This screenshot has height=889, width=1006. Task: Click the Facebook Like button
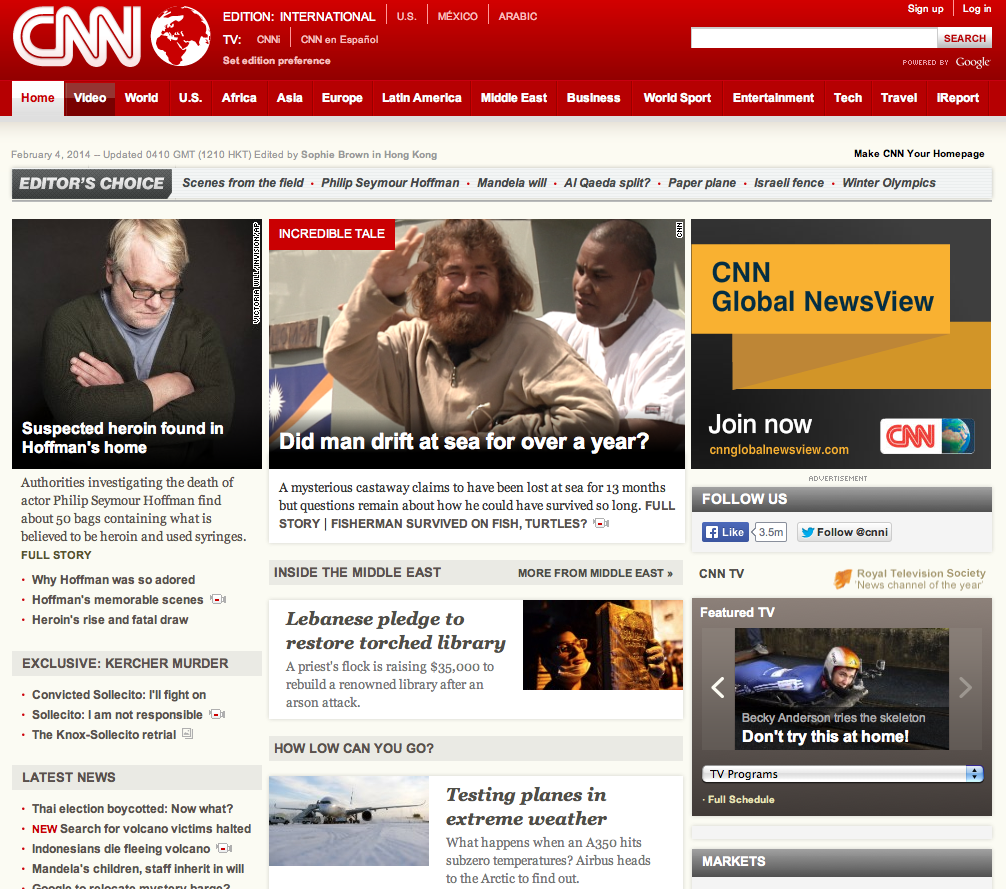point(725,532)
